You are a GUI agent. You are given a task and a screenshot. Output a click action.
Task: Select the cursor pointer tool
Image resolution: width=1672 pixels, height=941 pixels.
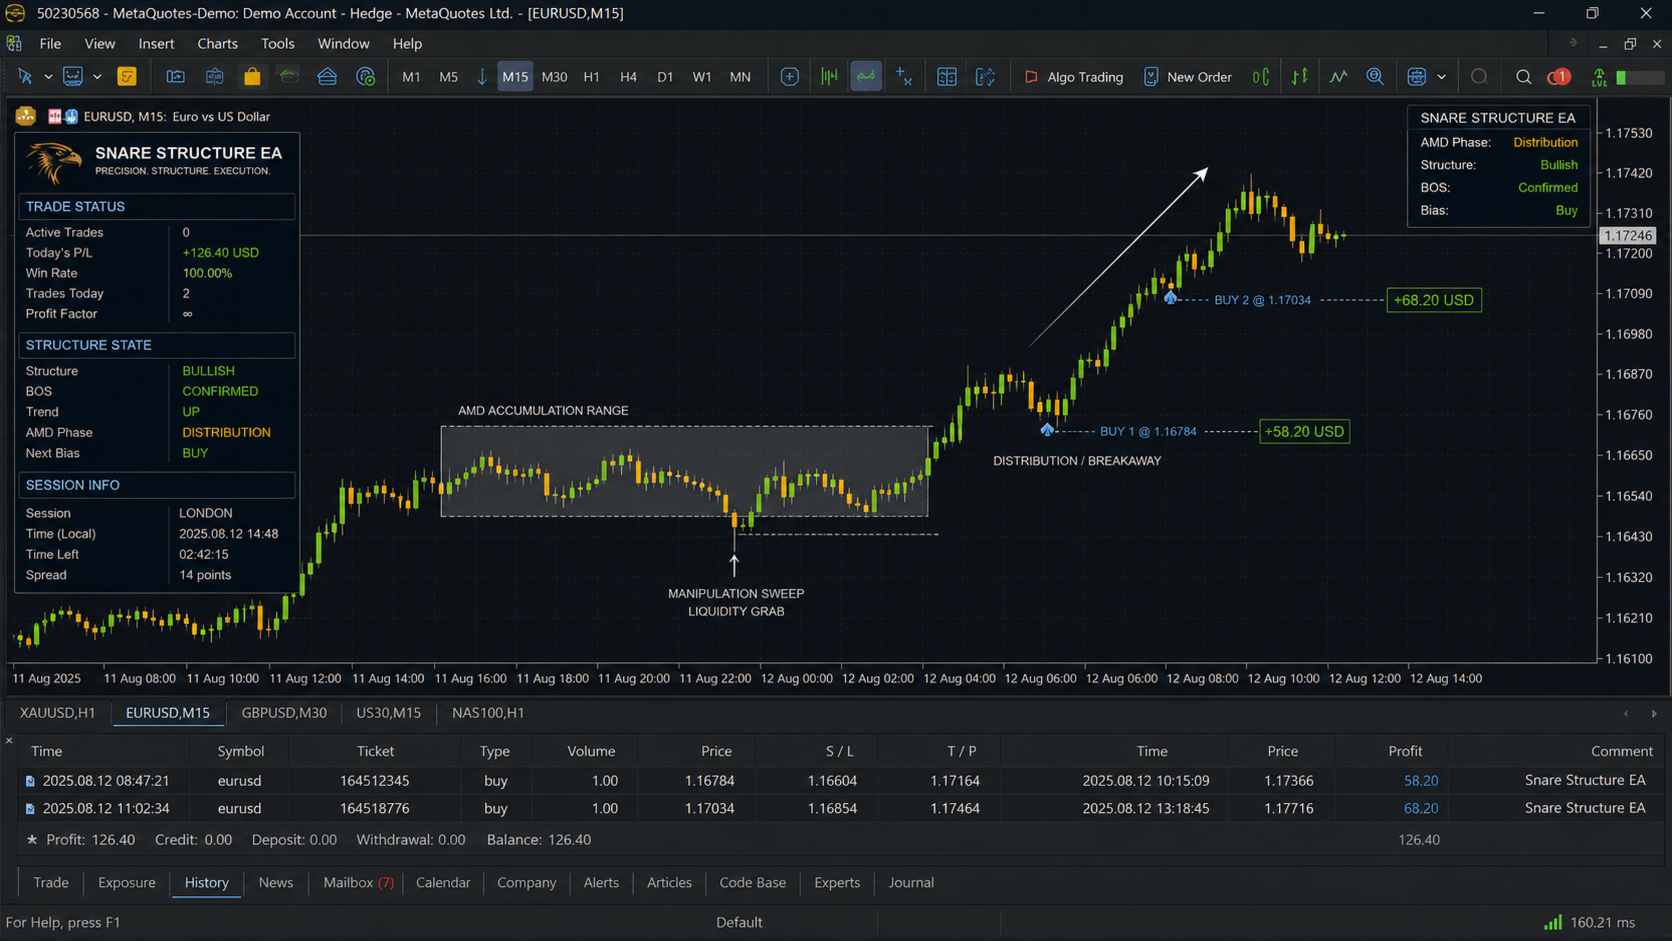click(25, 76)
